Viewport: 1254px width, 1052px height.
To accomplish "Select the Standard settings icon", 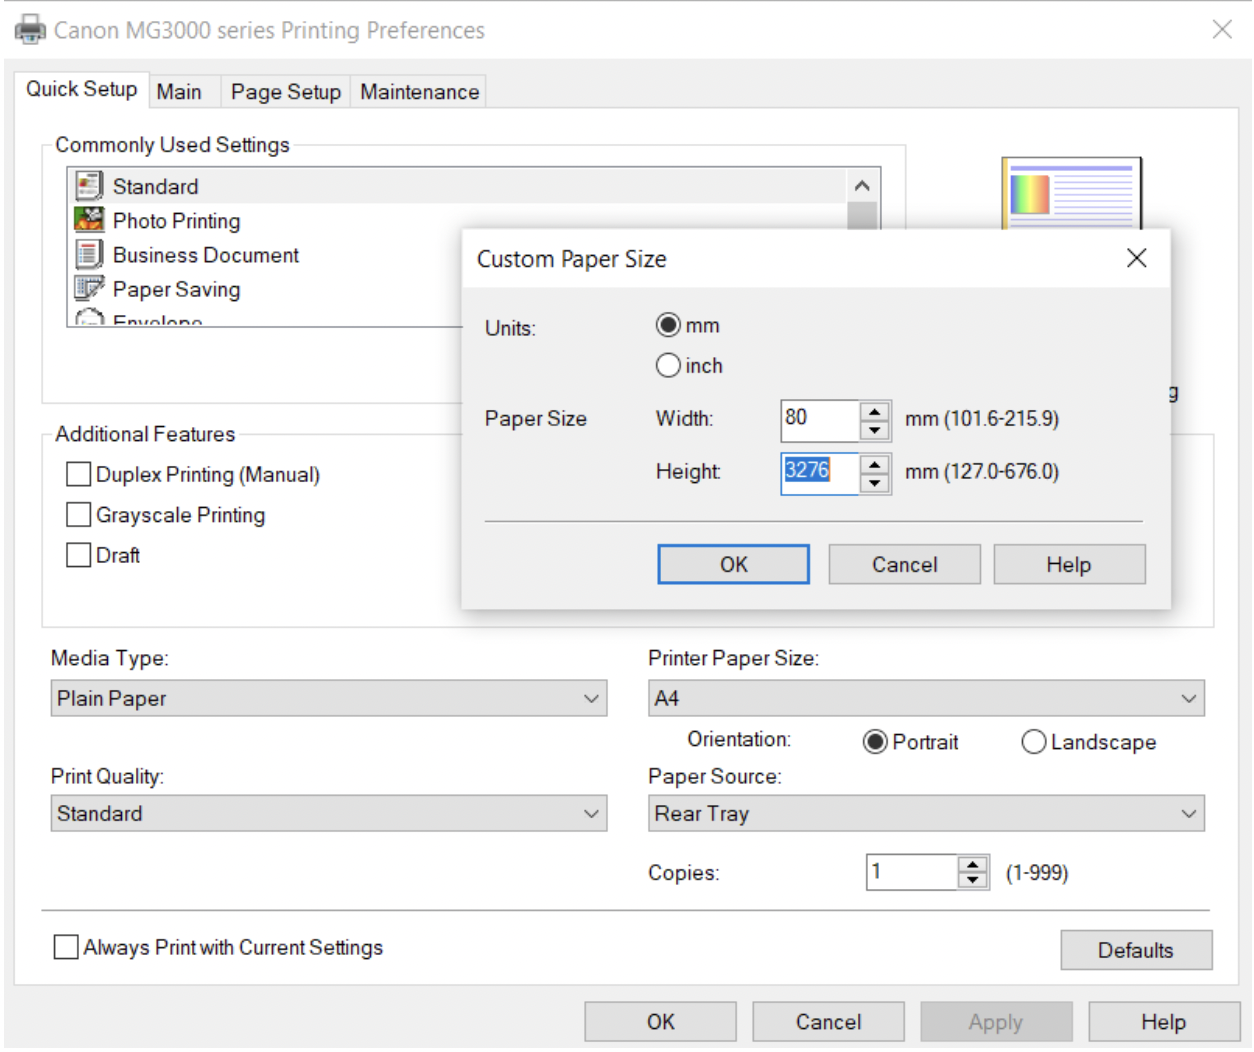I will pos(89,186).
